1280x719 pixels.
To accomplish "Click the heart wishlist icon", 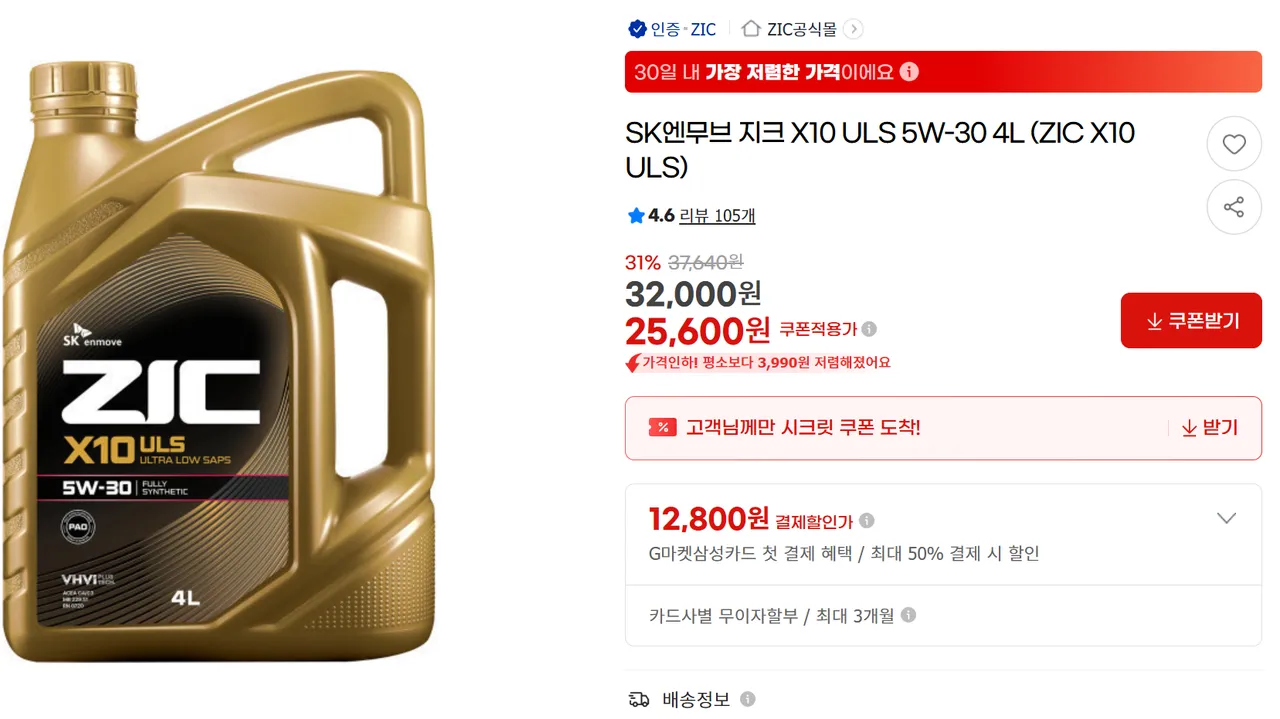I will [x=1234, y=145].
